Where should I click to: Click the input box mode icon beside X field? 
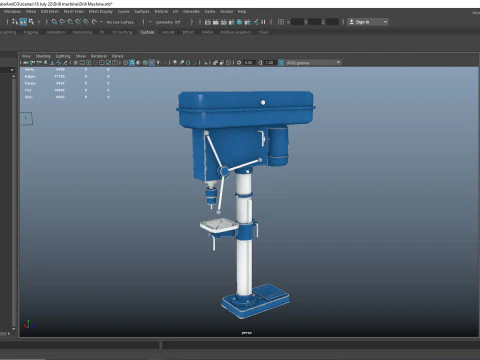(281, 22)
